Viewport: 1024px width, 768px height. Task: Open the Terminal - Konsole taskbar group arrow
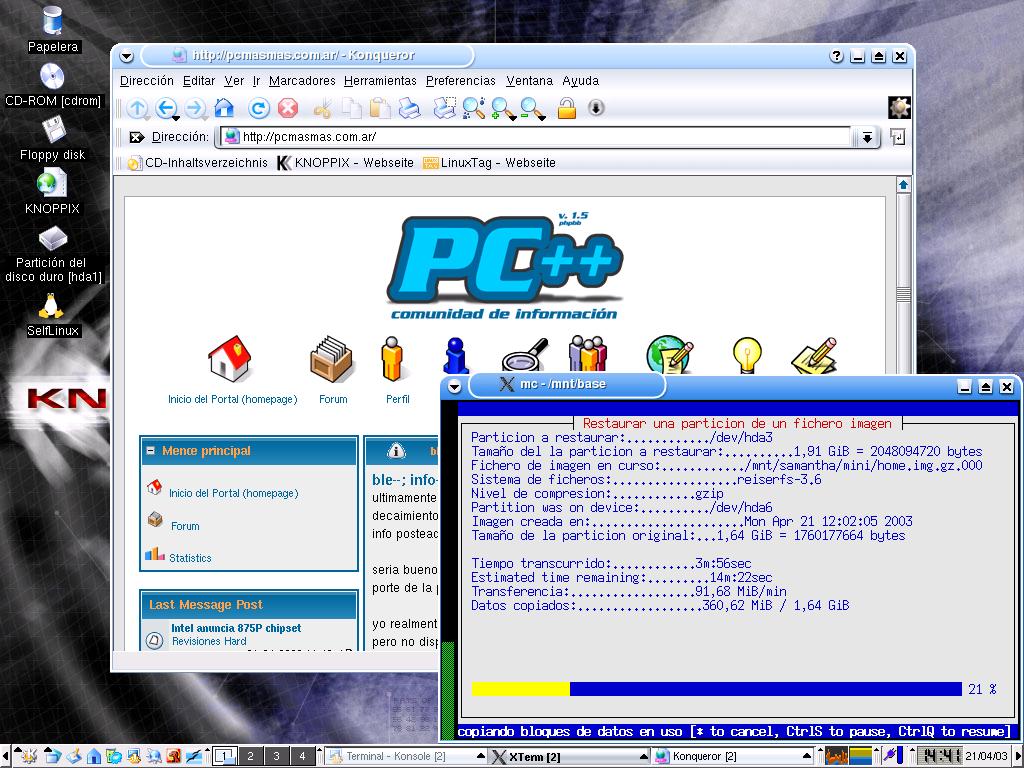pos(481,756)
